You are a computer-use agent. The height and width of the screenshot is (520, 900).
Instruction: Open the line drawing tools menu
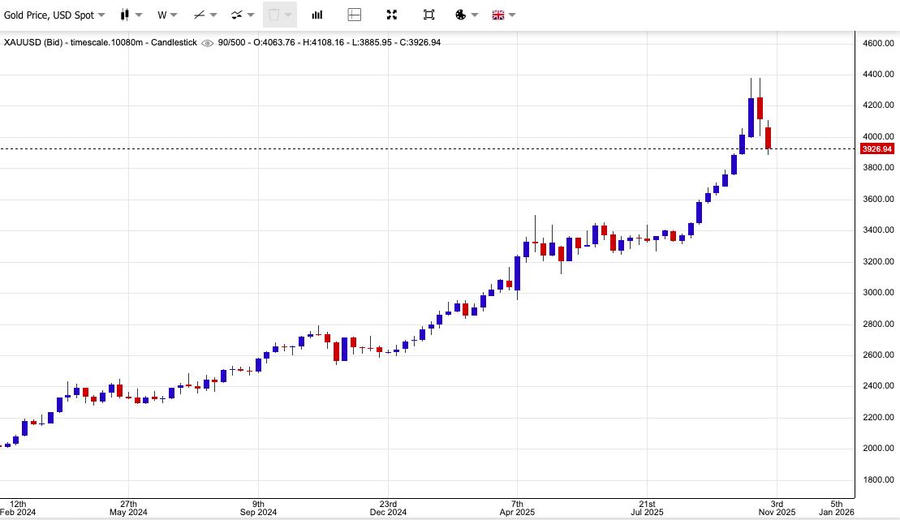point(205,15)
